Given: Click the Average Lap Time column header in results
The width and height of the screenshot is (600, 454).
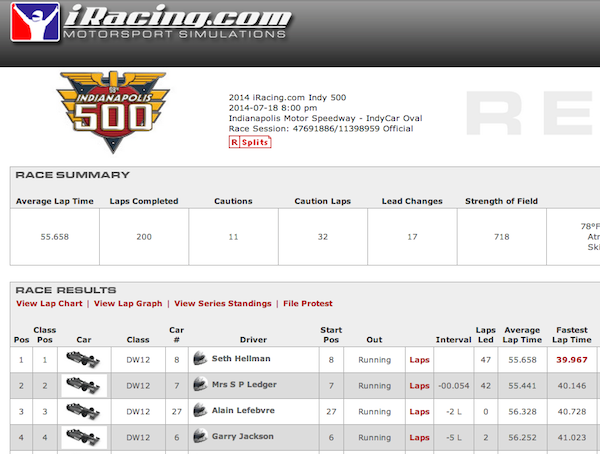Looking at the screenshot, I should coord(522,335).
